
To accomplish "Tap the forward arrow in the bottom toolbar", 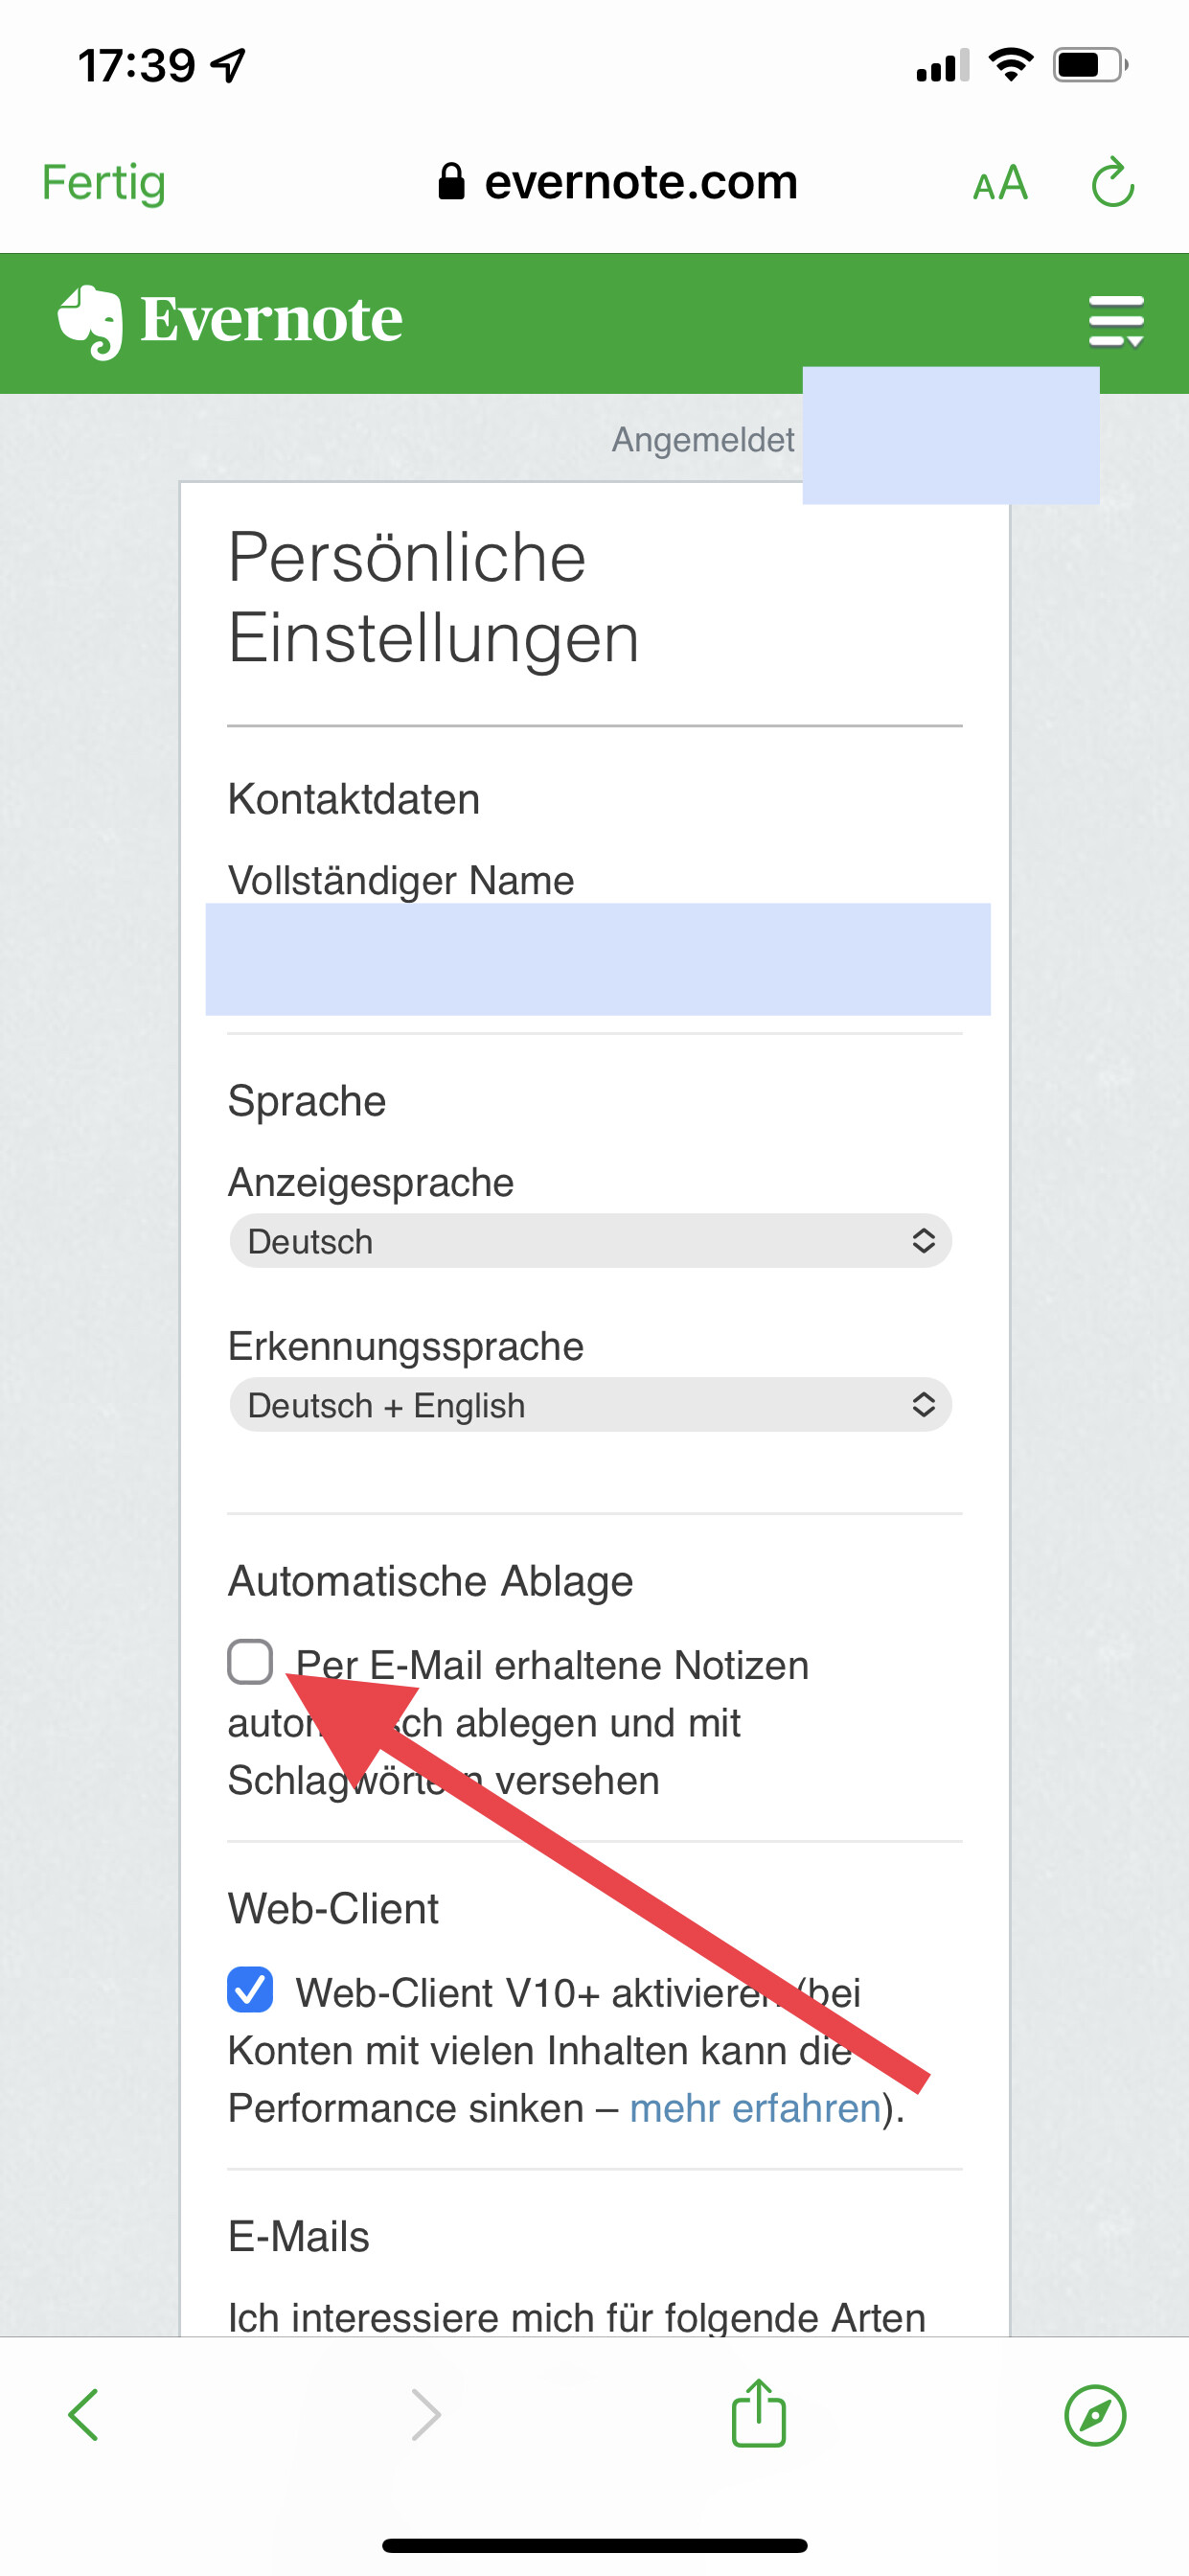I will 426,2415.
